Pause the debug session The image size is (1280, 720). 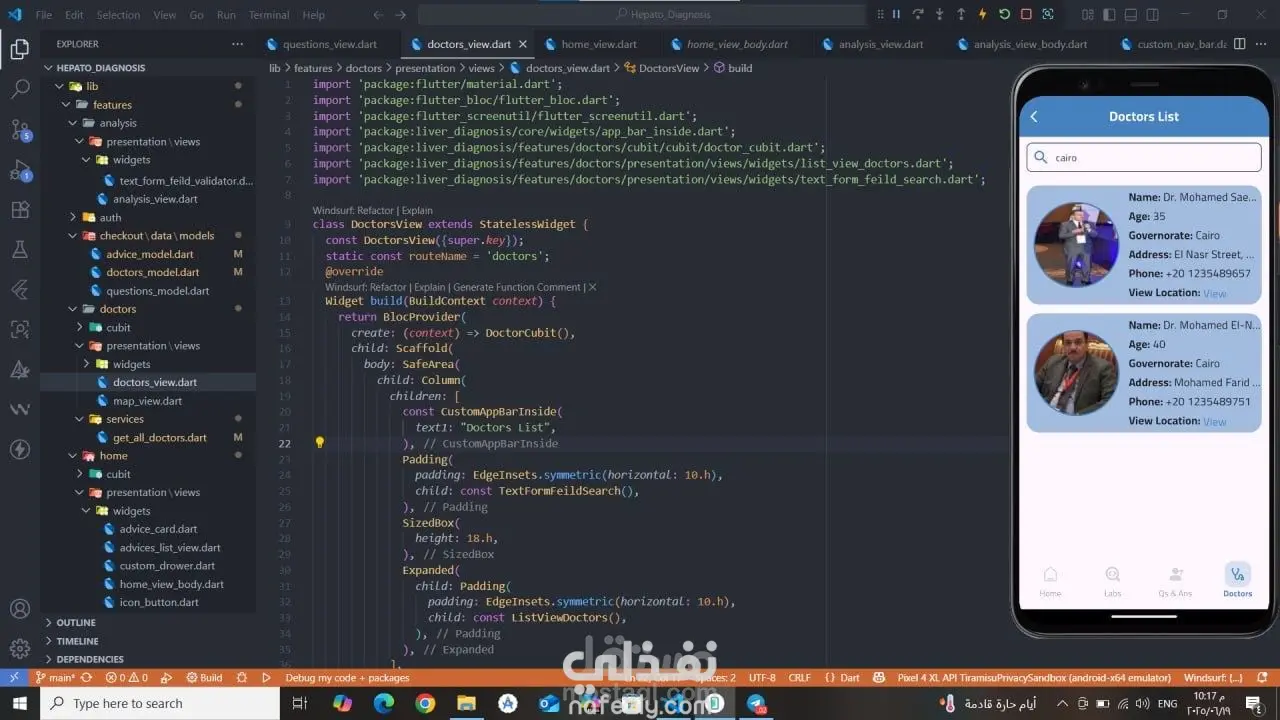(x=895, y=14)
